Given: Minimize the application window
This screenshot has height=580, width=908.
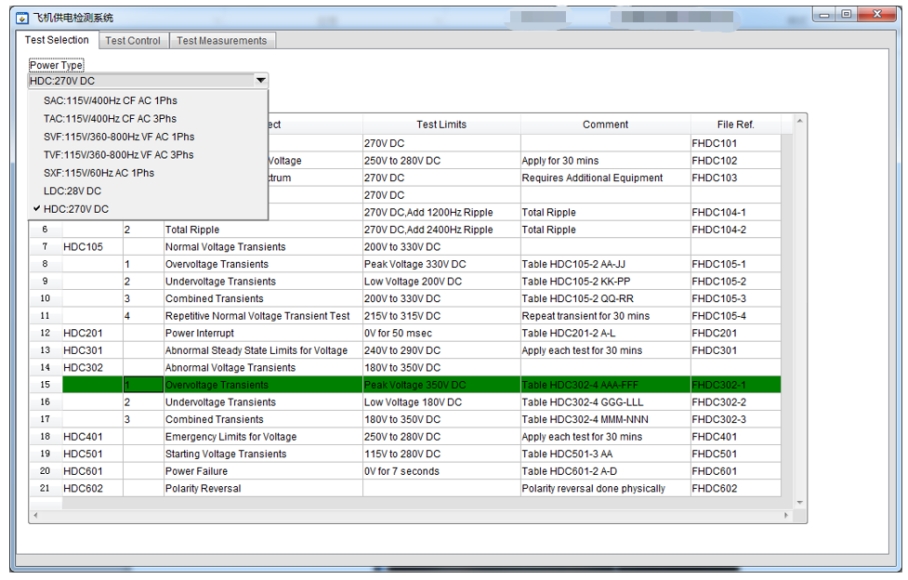Looking at the screenshot, I should click(x=825, y=14).
